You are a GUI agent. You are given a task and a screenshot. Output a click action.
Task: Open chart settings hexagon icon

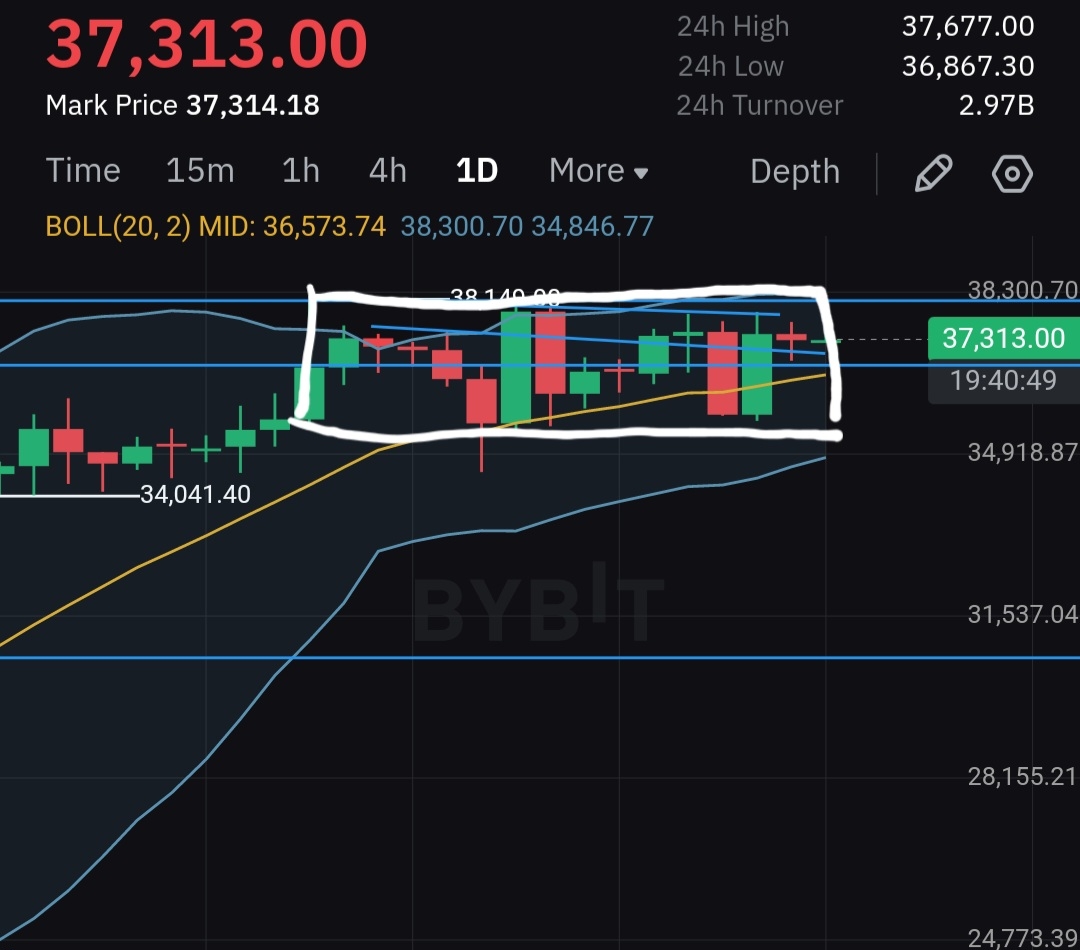coord(1012,173)
